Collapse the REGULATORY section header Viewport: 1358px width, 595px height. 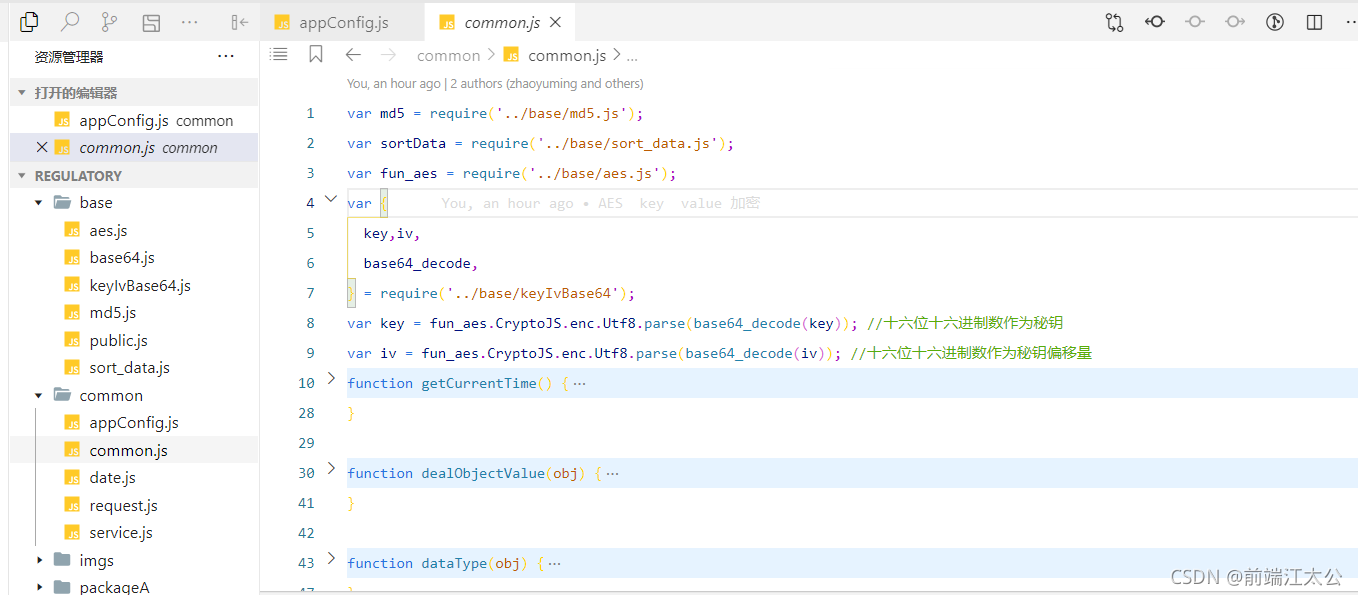pos(133,176)
